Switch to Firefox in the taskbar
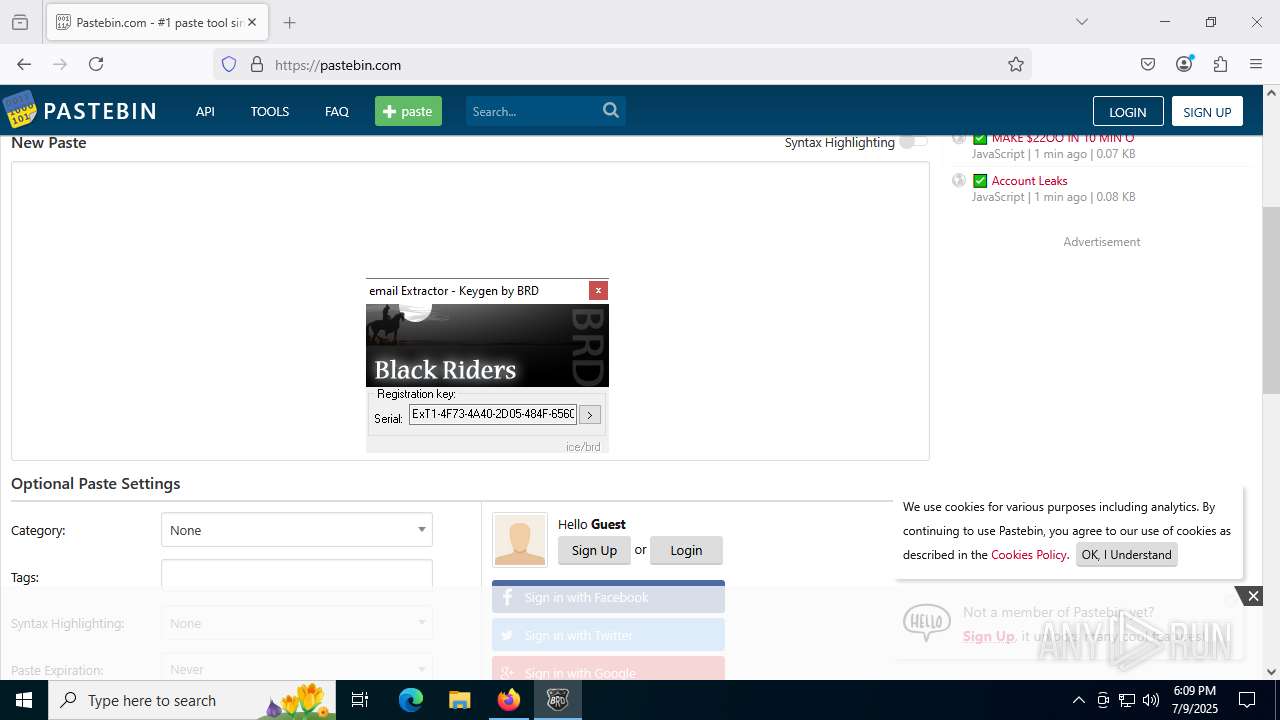1280x720 pixels. coord(509,700)
